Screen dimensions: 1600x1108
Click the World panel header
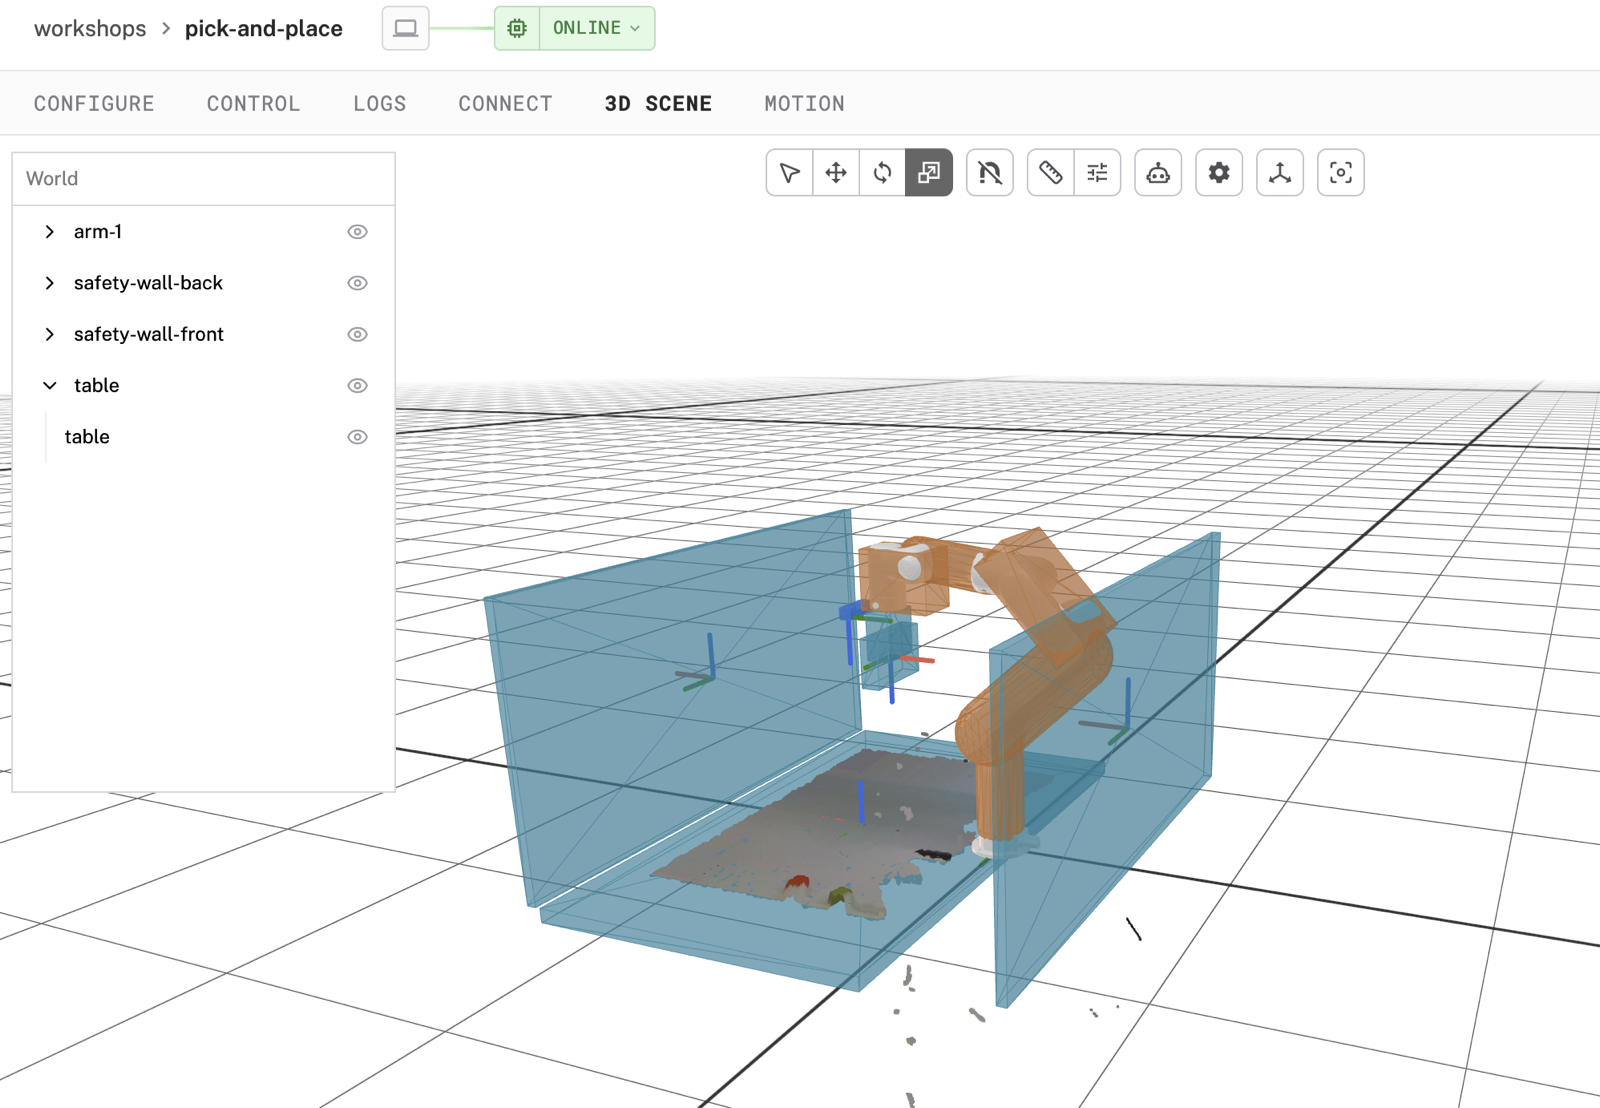tap(203, 179)
